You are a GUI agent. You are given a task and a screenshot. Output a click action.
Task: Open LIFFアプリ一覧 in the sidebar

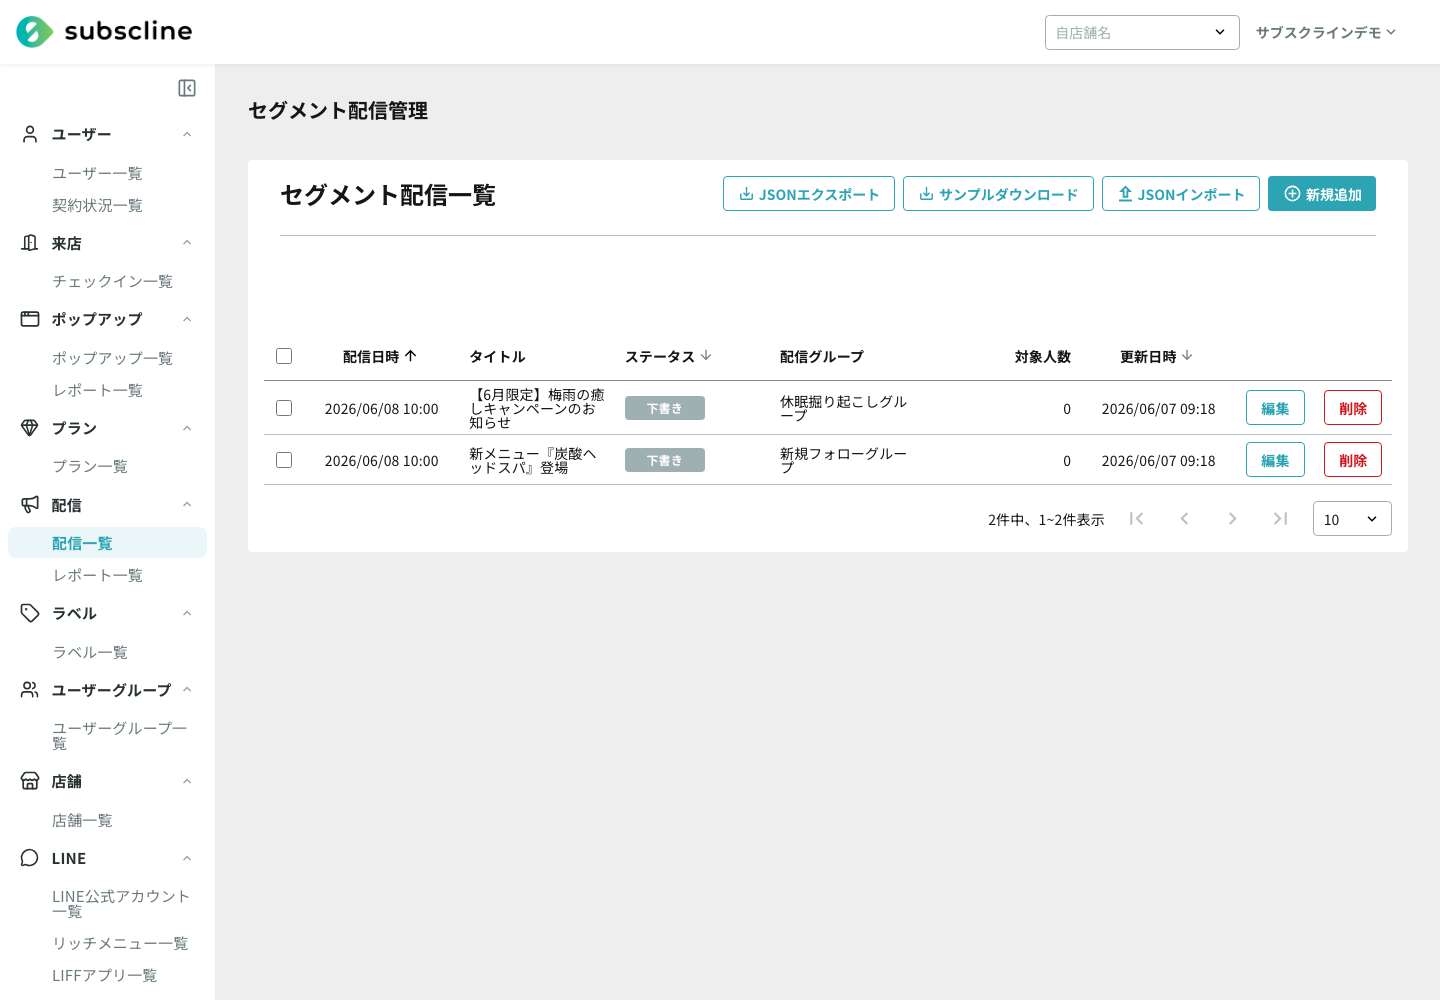tap(104, 975)
